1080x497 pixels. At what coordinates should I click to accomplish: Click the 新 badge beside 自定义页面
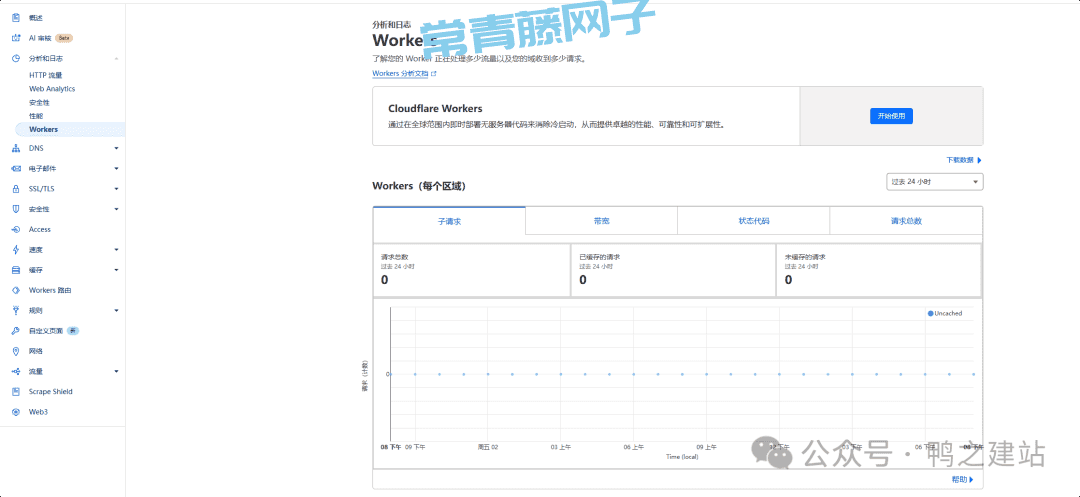(73, 331)
